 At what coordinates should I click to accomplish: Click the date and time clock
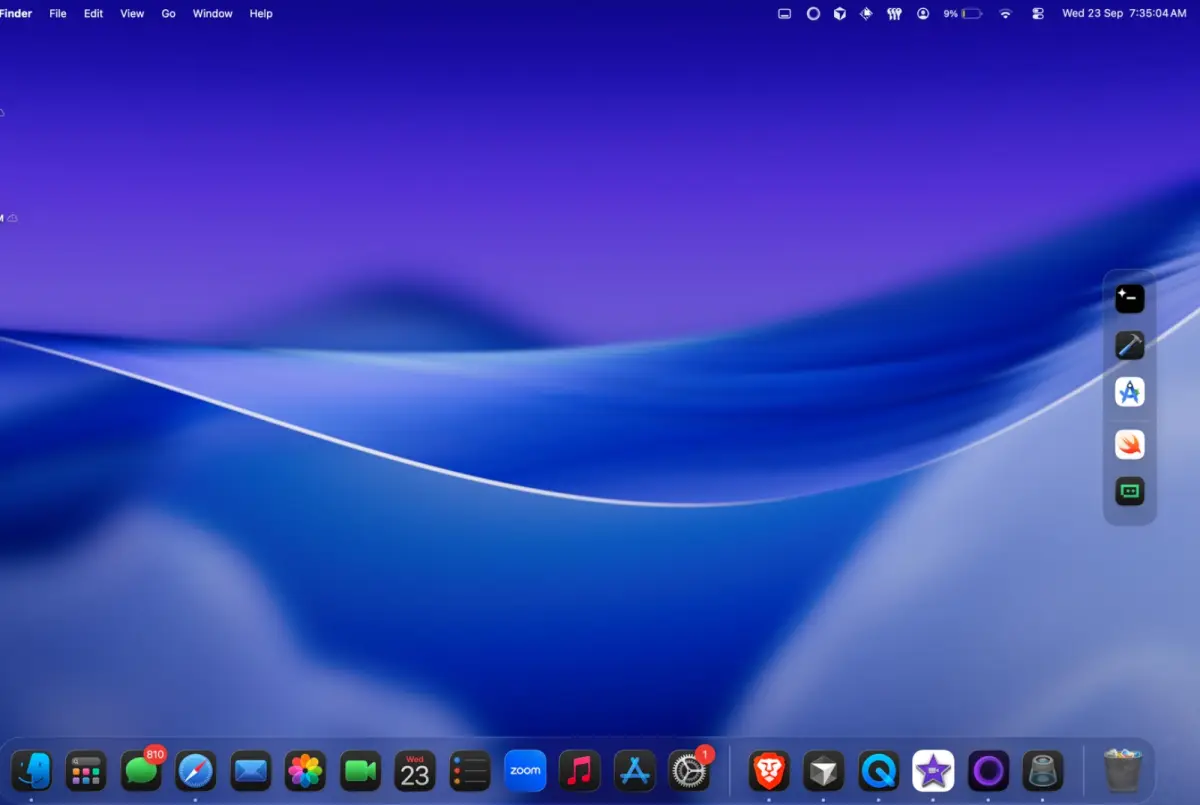[1124, 14]
